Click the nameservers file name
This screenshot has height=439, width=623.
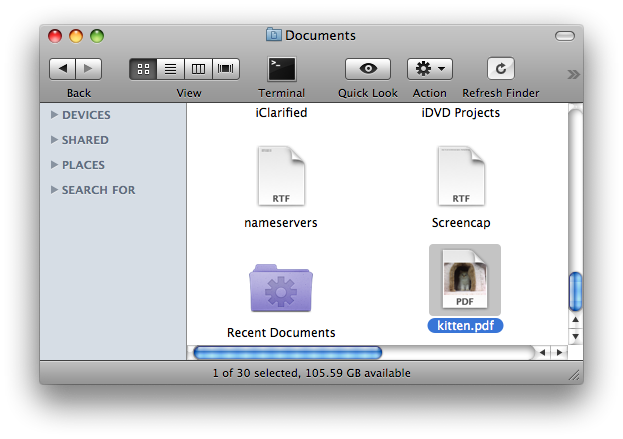281,223
